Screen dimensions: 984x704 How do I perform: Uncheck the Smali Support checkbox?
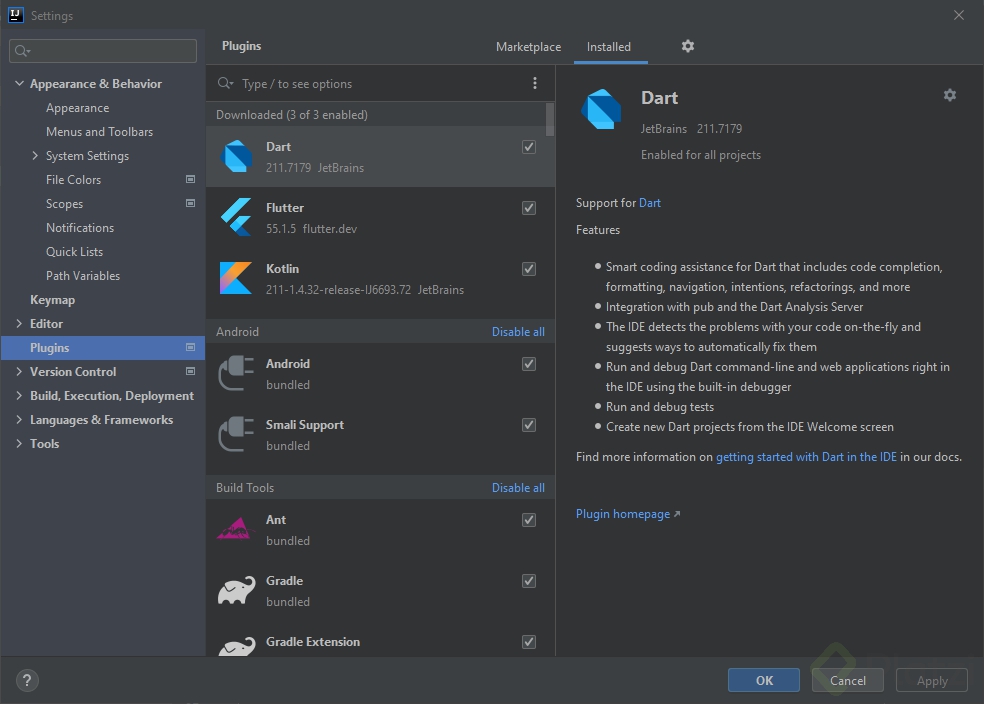pyautogui.click(x=529, y=425)
